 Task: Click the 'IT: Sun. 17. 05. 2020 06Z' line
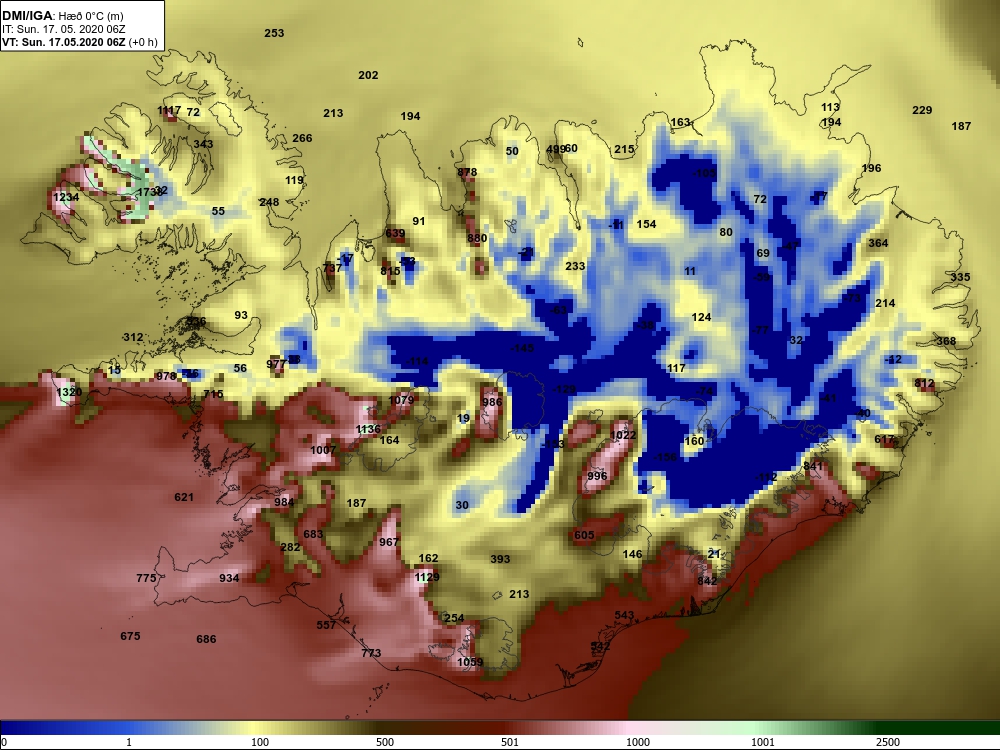pyautogui.click(x=63, y=29)
